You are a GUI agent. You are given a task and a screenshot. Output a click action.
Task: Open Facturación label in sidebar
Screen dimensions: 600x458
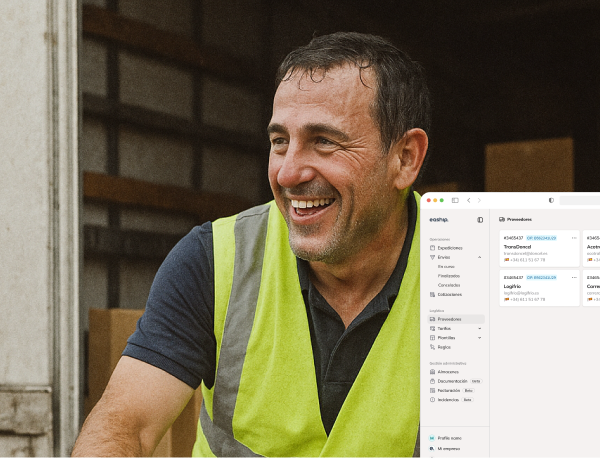point(449,391)
